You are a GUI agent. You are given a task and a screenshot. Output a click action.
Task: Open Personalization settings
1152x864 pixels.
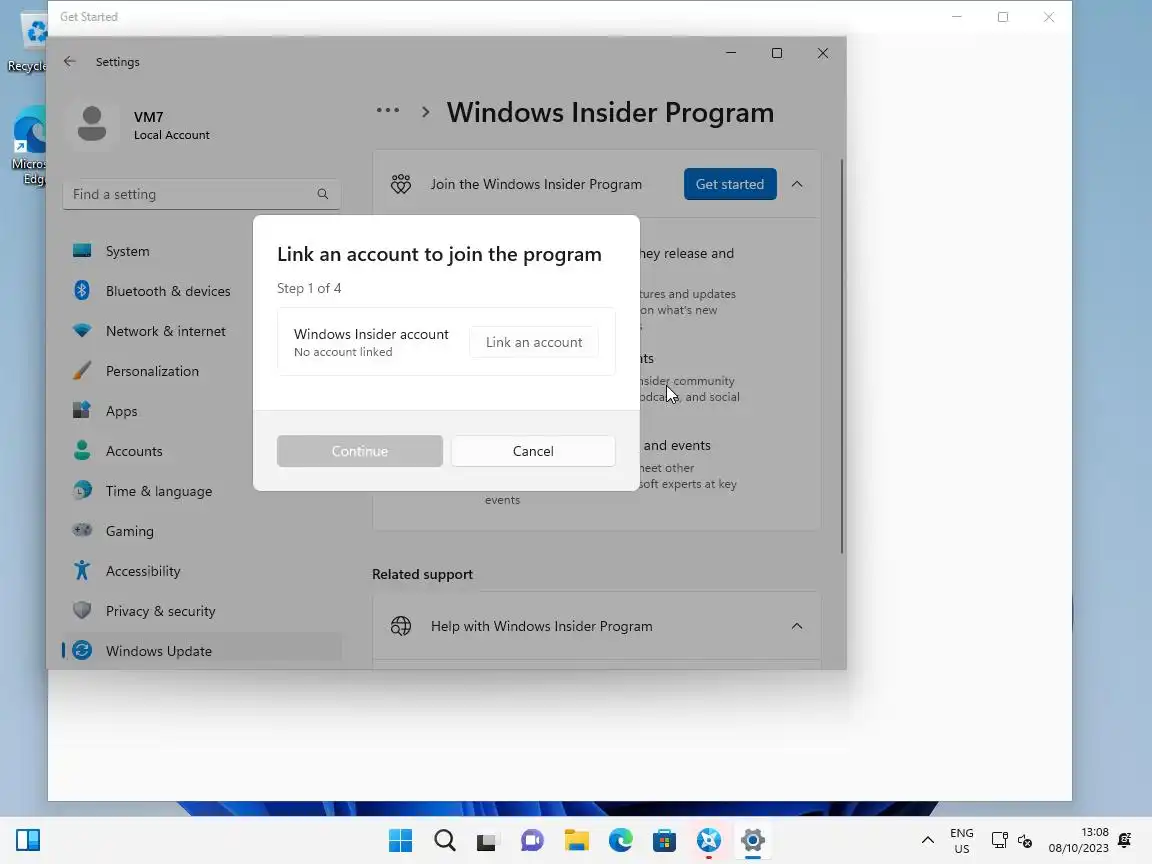point(201,371)
